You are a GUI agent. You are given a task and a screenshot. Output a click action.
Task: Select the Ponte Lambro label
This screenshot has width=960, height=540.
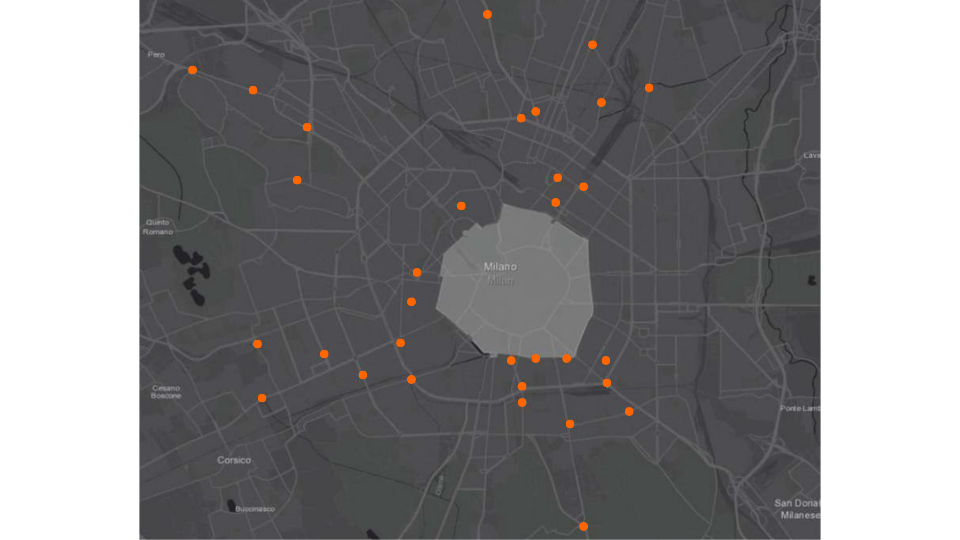(x=800, y=408)
